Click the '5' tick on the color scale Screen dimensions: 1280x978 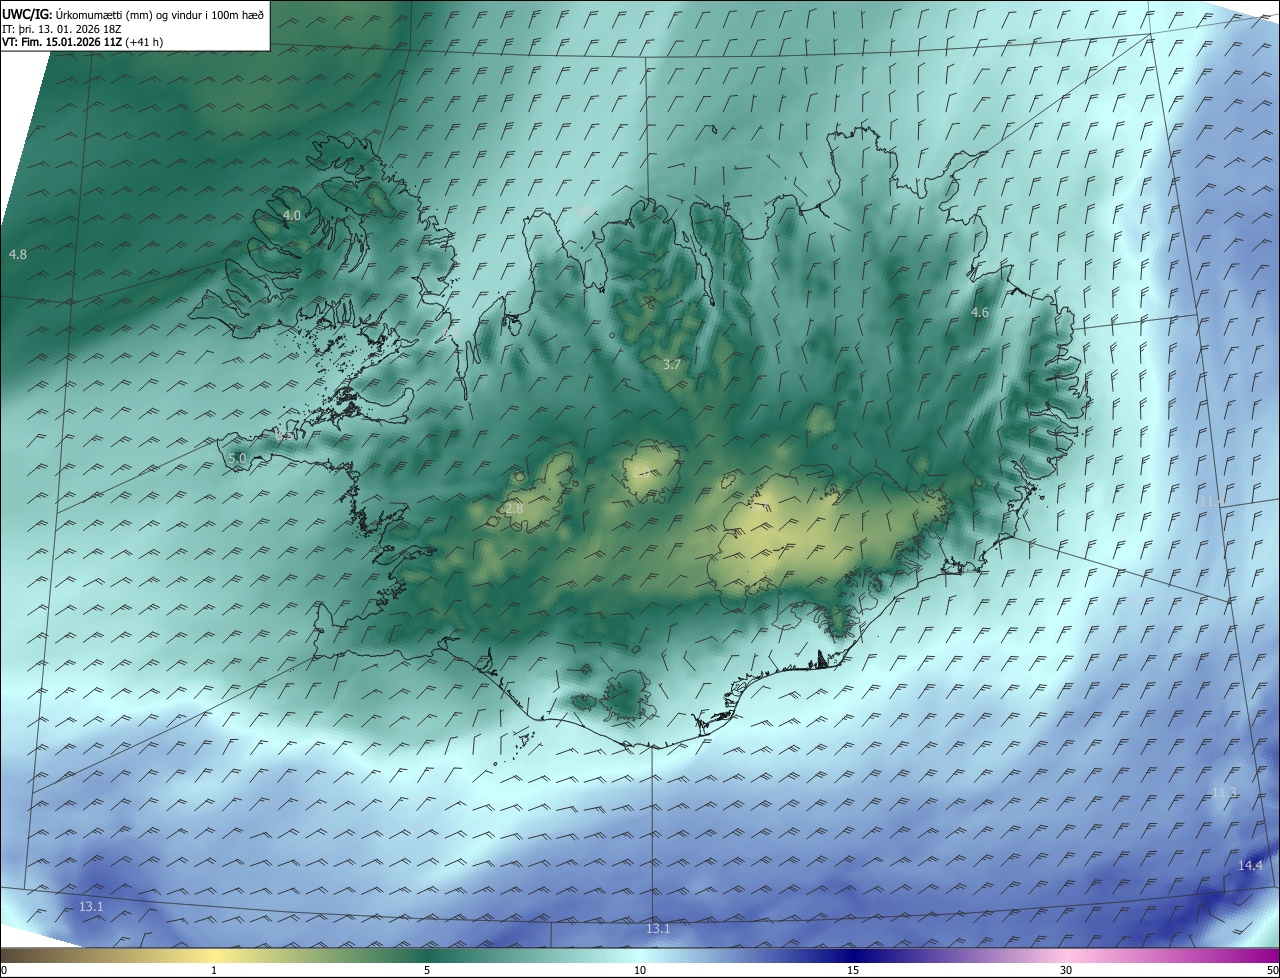pyautogui.click(x=427, y=970)
